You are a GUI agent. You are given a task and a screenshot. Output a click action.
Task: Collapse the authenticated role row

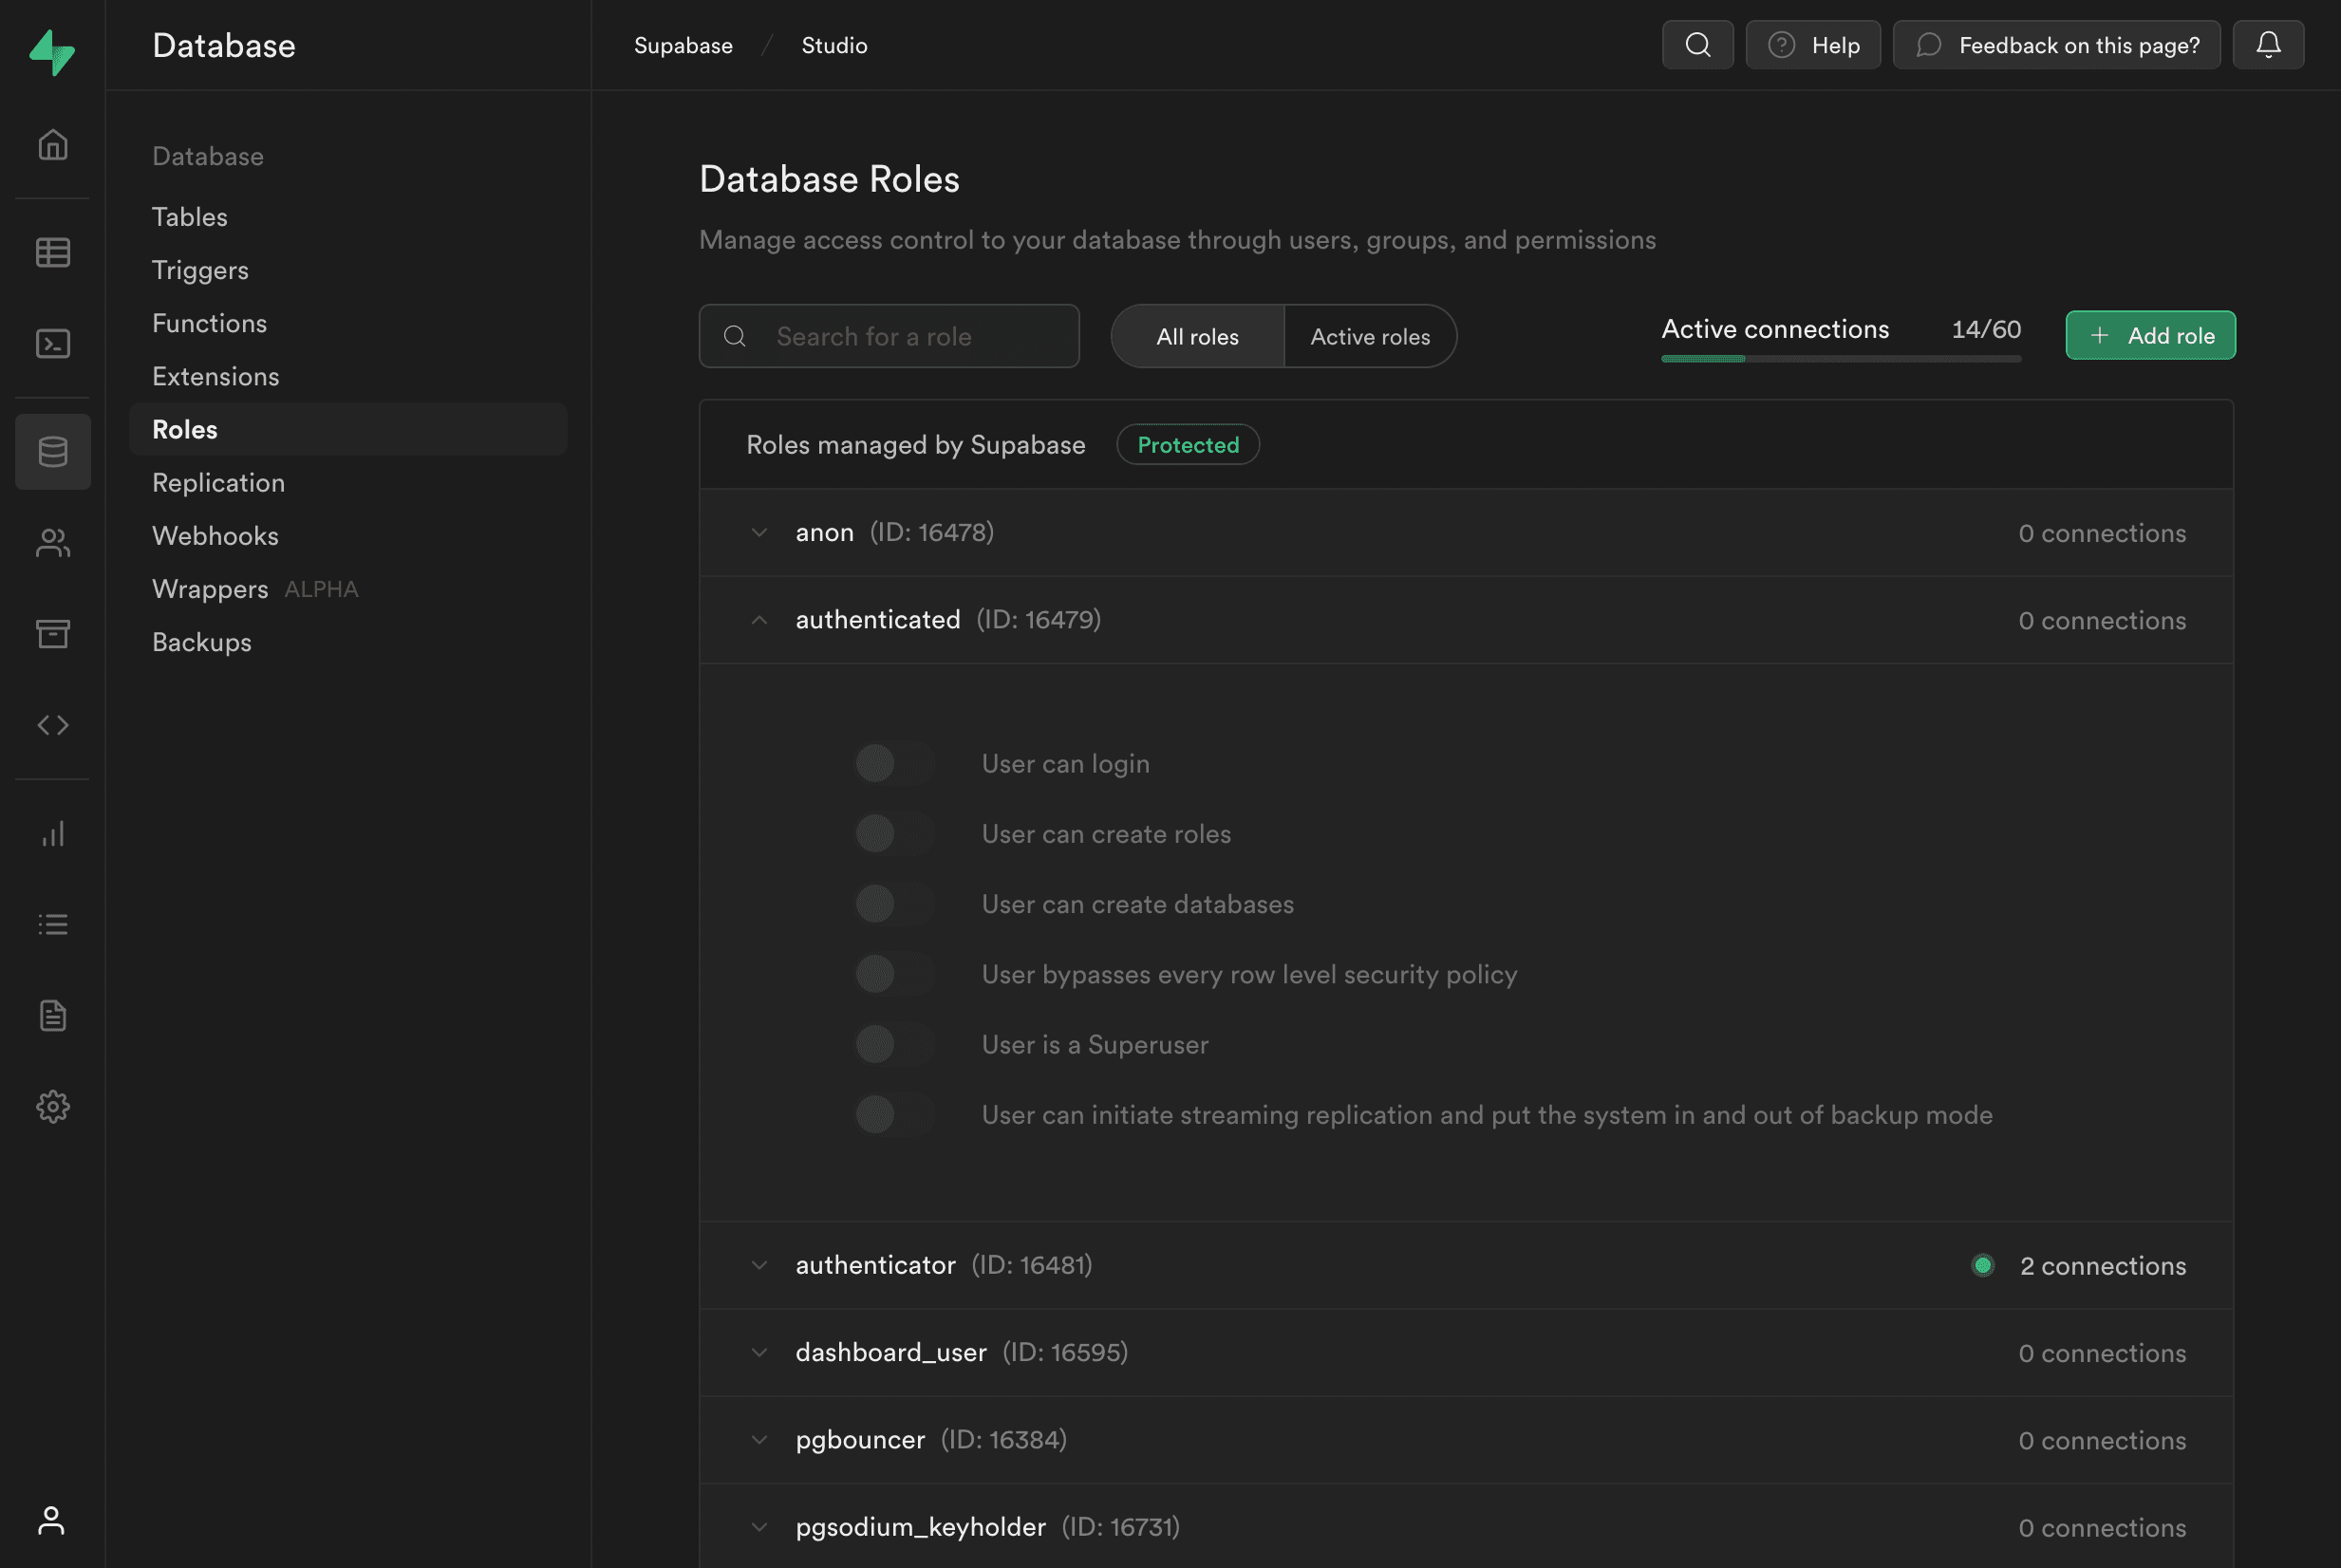point(759,620)
